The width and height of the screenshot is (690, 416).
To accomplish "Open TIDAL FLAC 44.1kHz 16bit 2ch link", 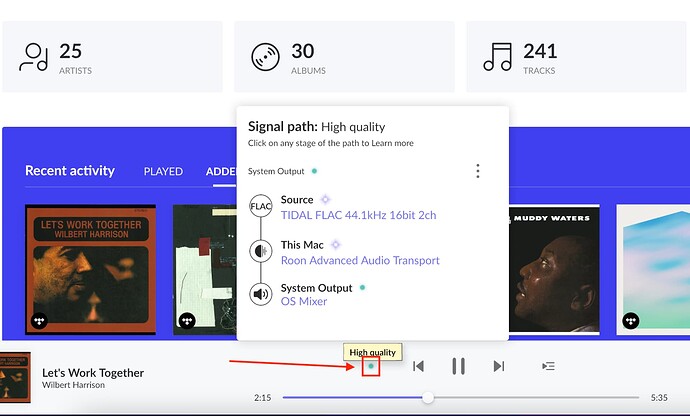I will (359, 215).
